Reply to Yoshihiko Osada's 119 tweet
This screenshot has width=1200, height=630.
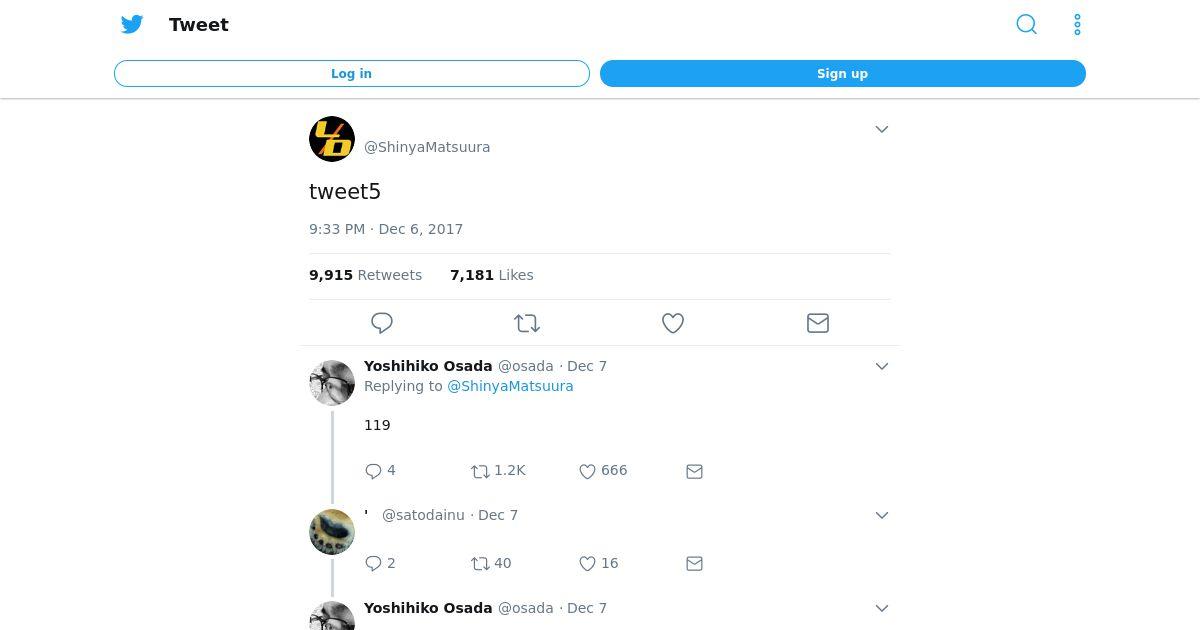click(x=374, y=471)
